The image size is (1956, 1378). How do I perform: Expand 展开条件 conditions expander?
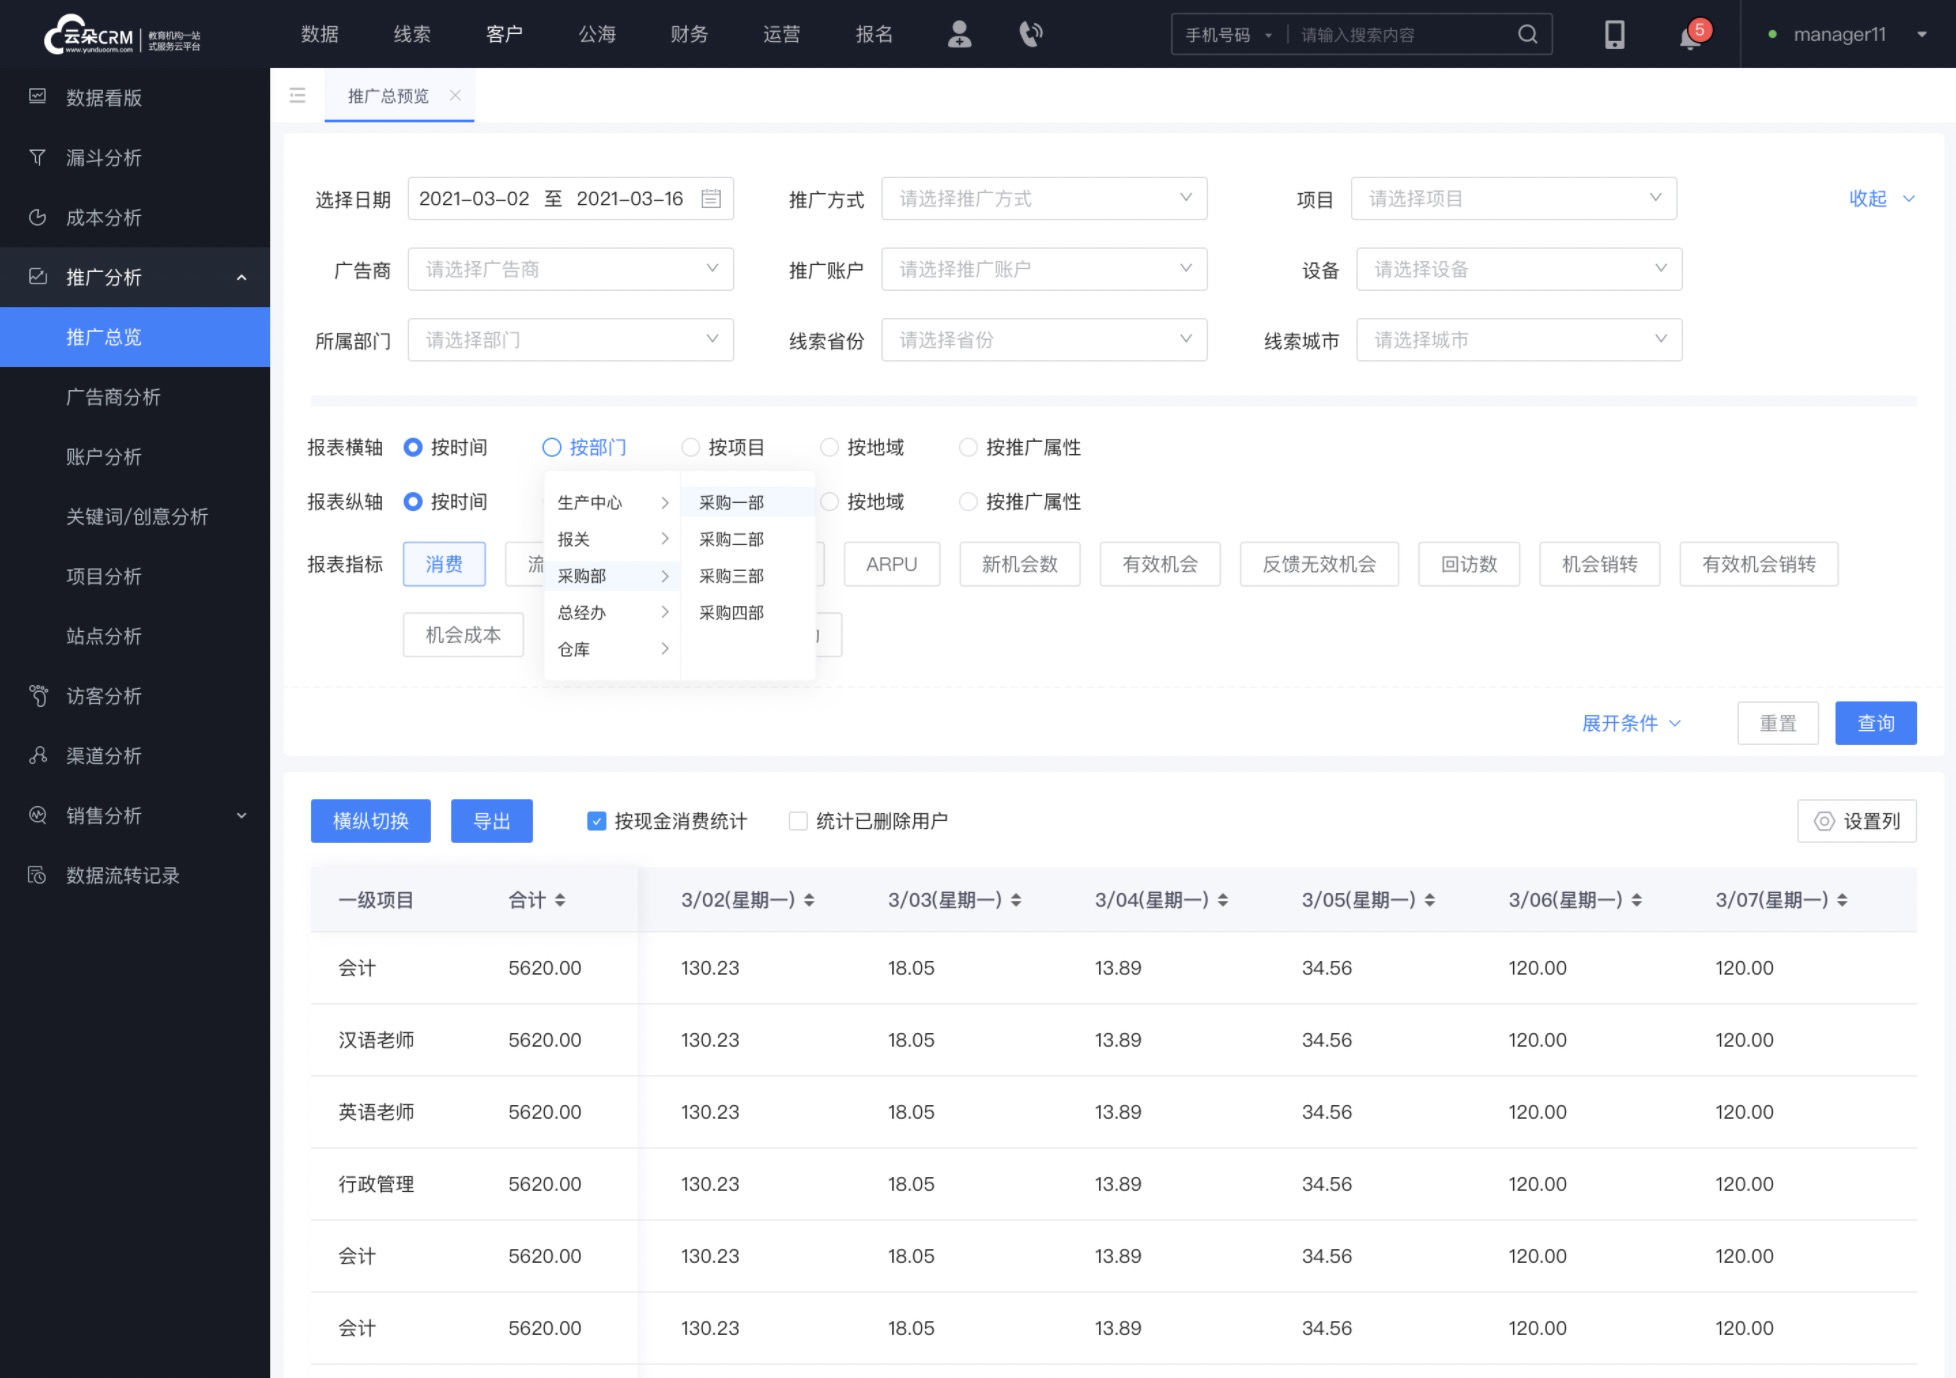pos(1632,723)
